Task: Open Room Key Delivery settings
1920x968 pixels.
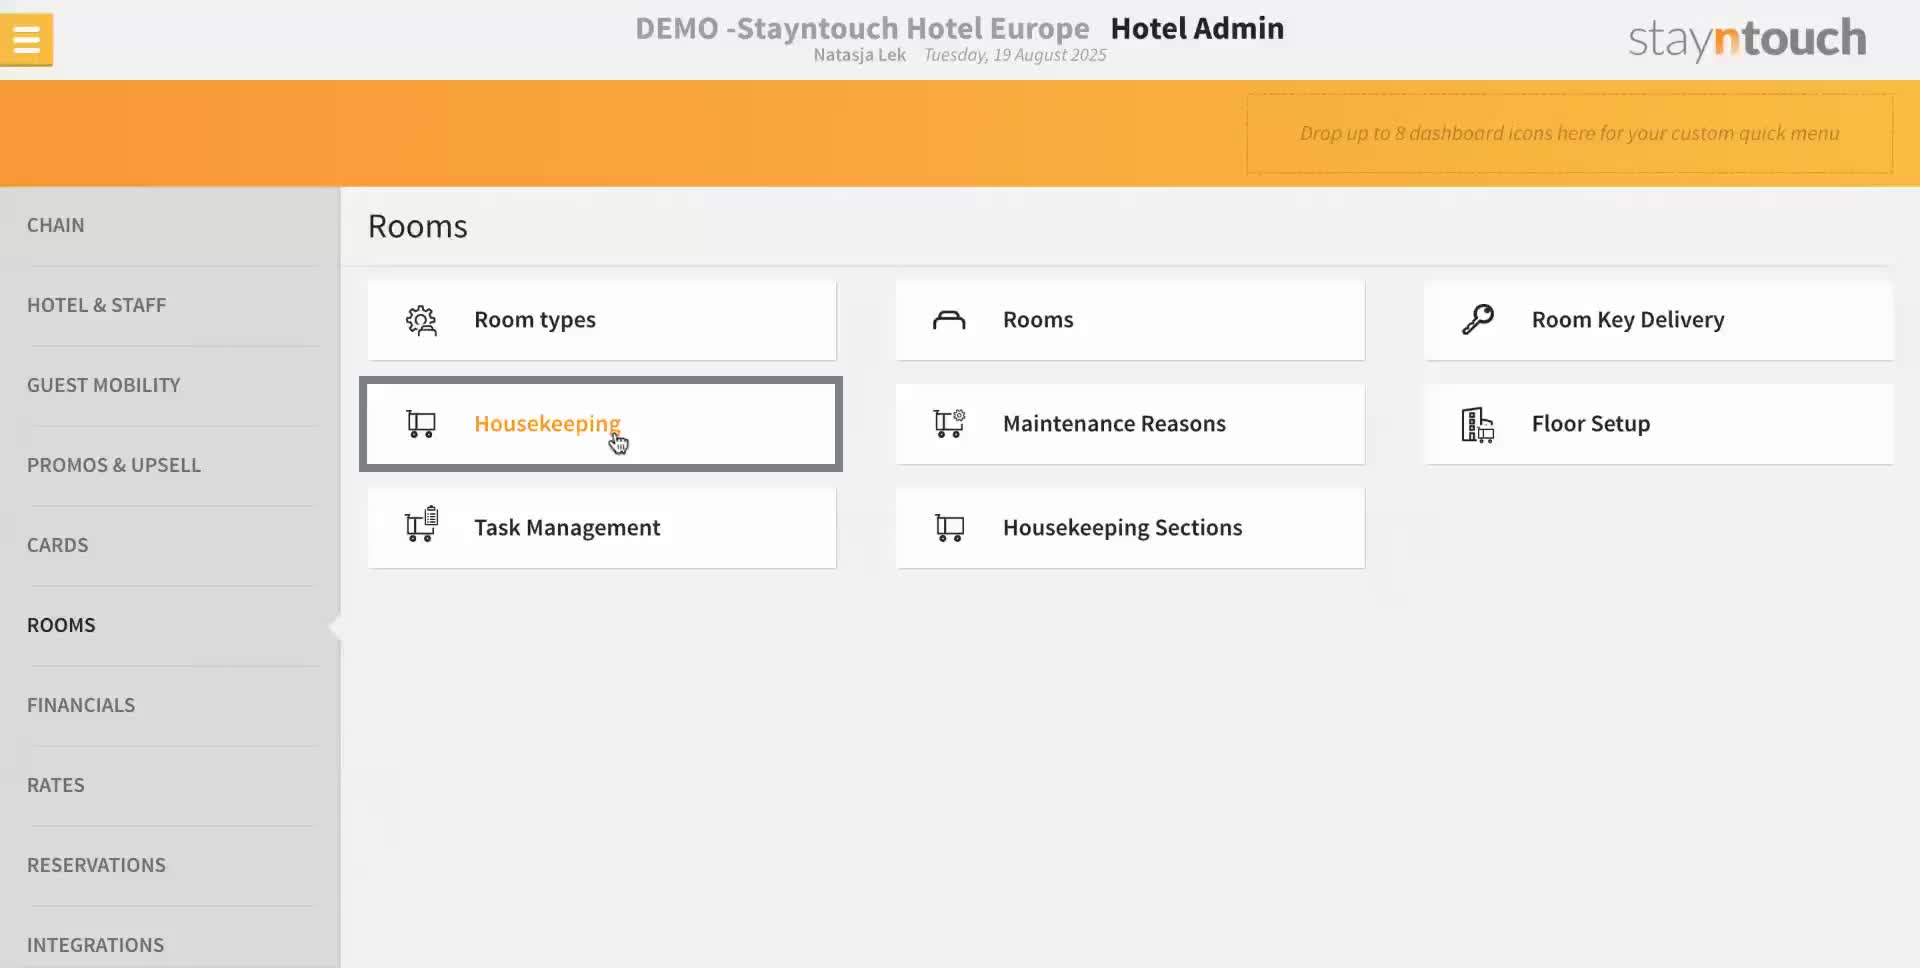Action: tap(1658, 320)
